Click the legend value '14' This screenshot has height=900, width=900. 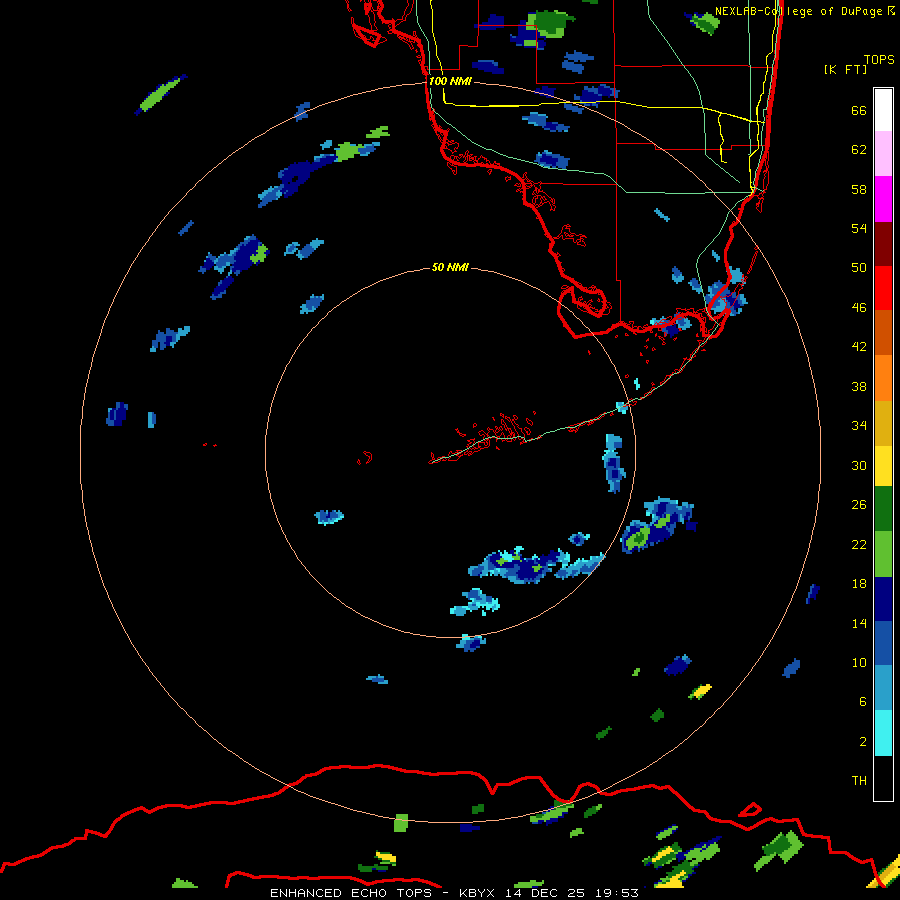click(859, 623)
